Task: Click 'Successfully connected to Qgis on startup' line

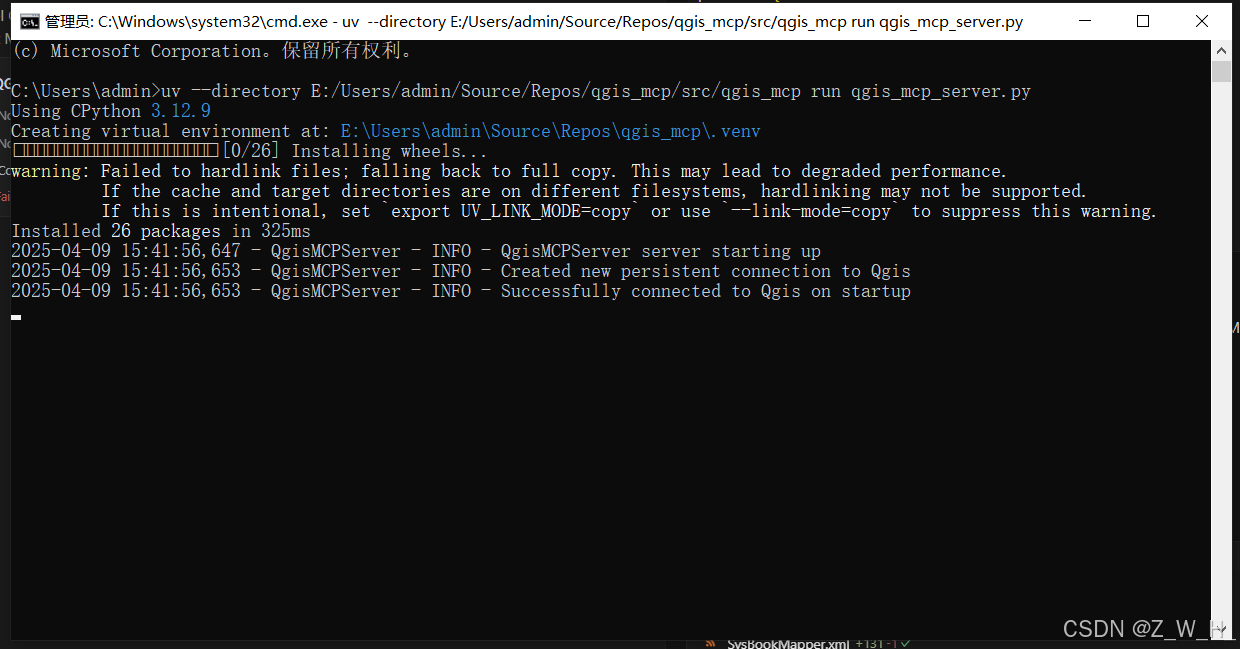Action: [x=461, y=291]
